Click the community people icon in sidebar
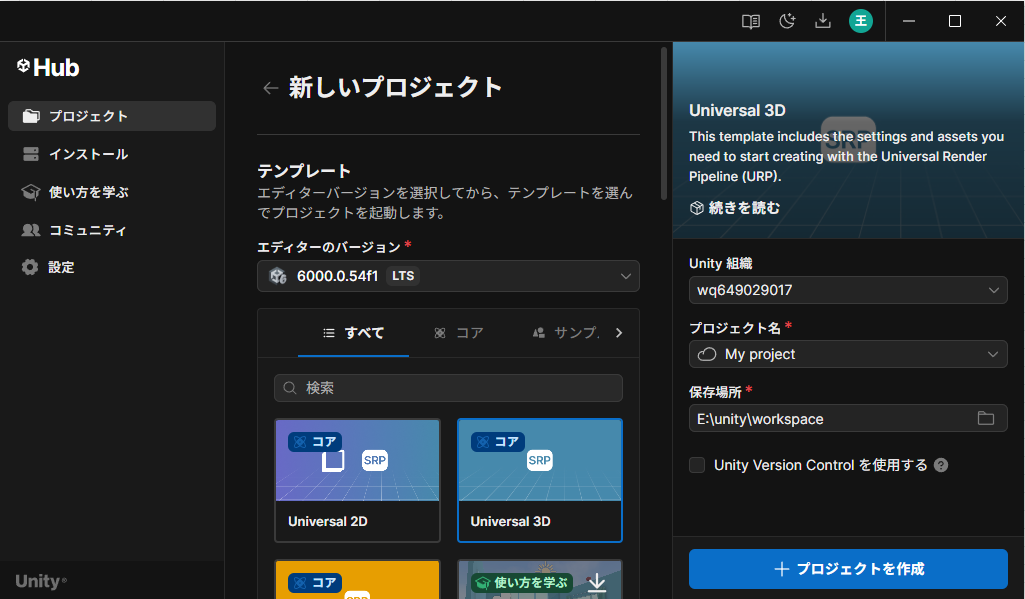Viewport: 1025px width, 599px height. click(31, 230)
